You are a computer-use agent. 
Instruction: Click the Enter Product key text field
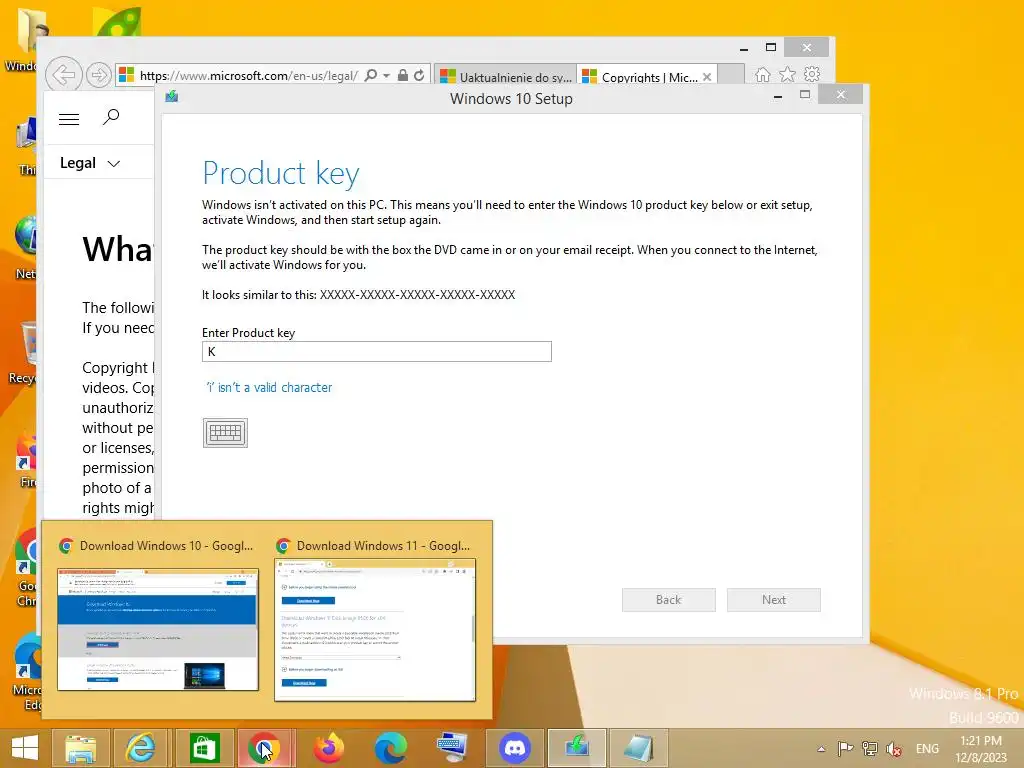377,351
